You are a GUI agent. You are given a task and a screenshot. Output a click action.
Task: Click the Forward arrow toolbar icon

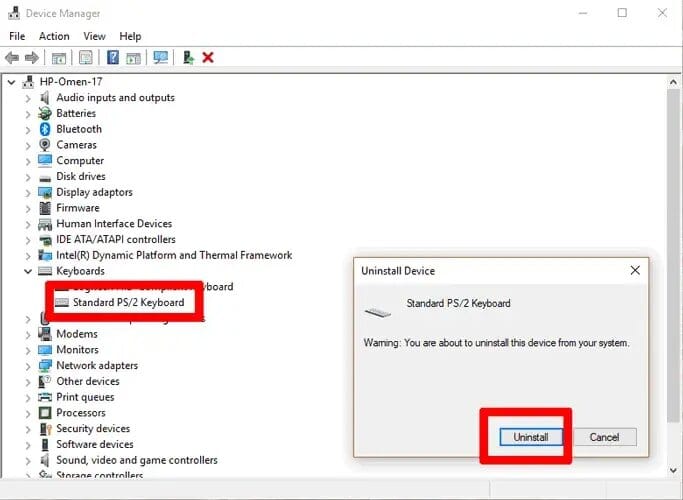click(x=32, y=57)
